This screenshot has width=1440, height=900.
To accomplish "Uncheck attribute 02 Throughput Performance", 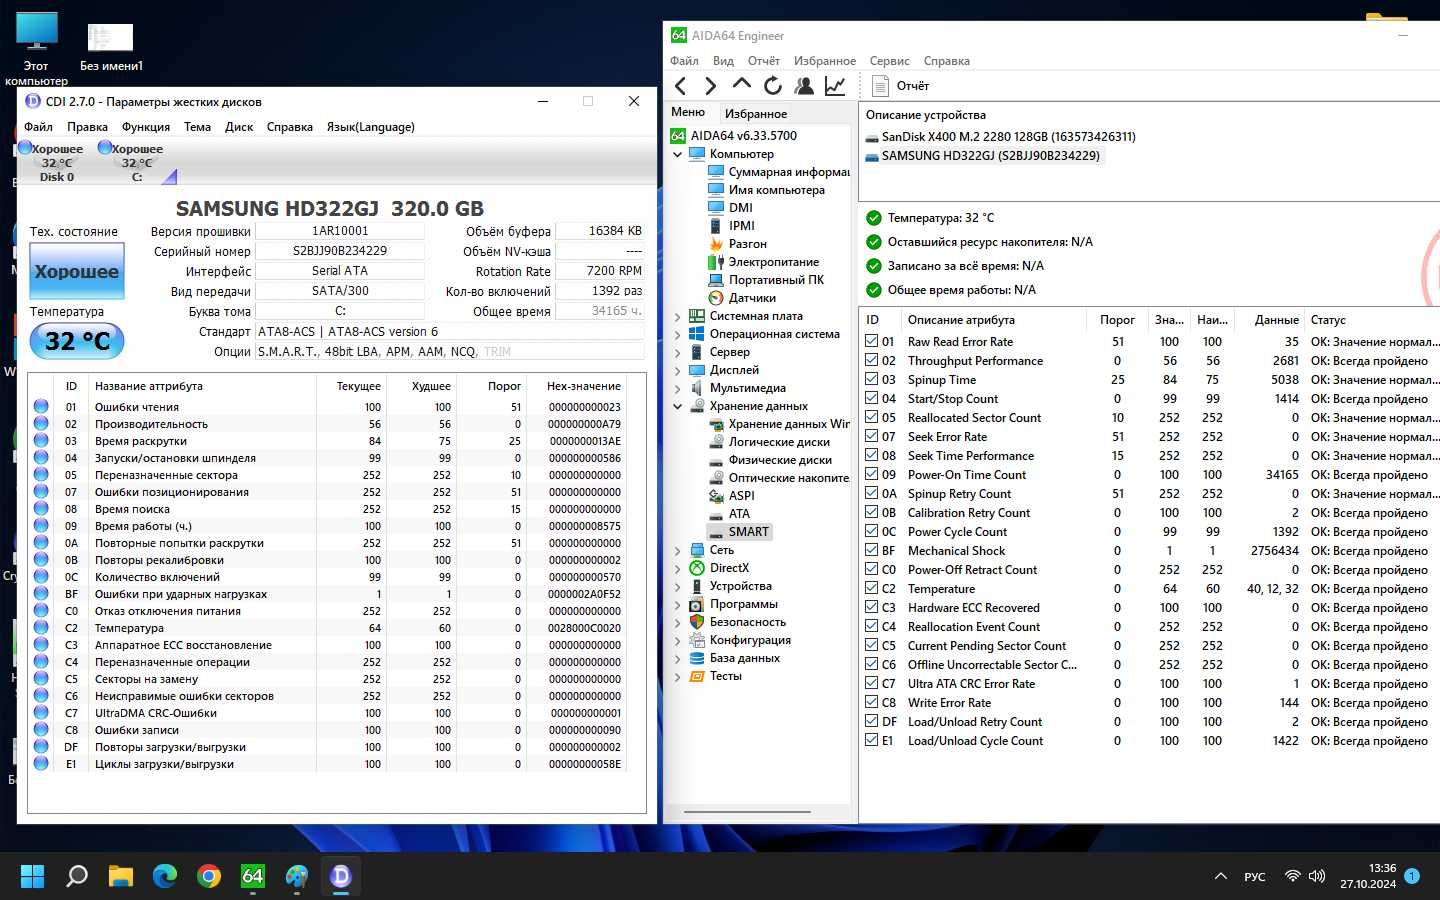I will [872, 360].
